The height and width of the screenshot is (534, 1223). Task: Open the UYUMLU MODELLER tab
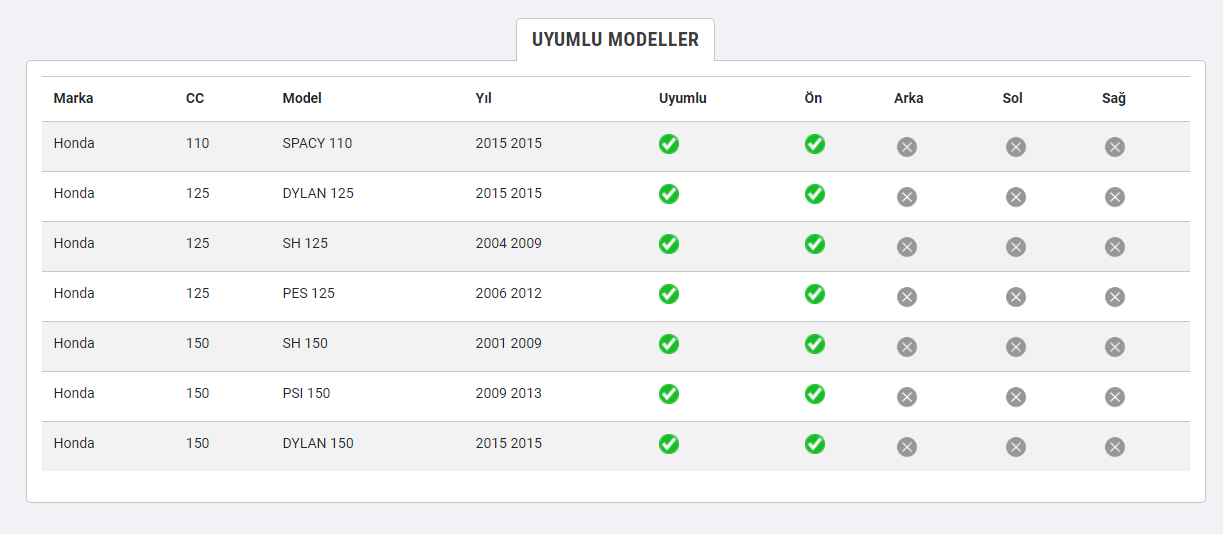(615, 40)
